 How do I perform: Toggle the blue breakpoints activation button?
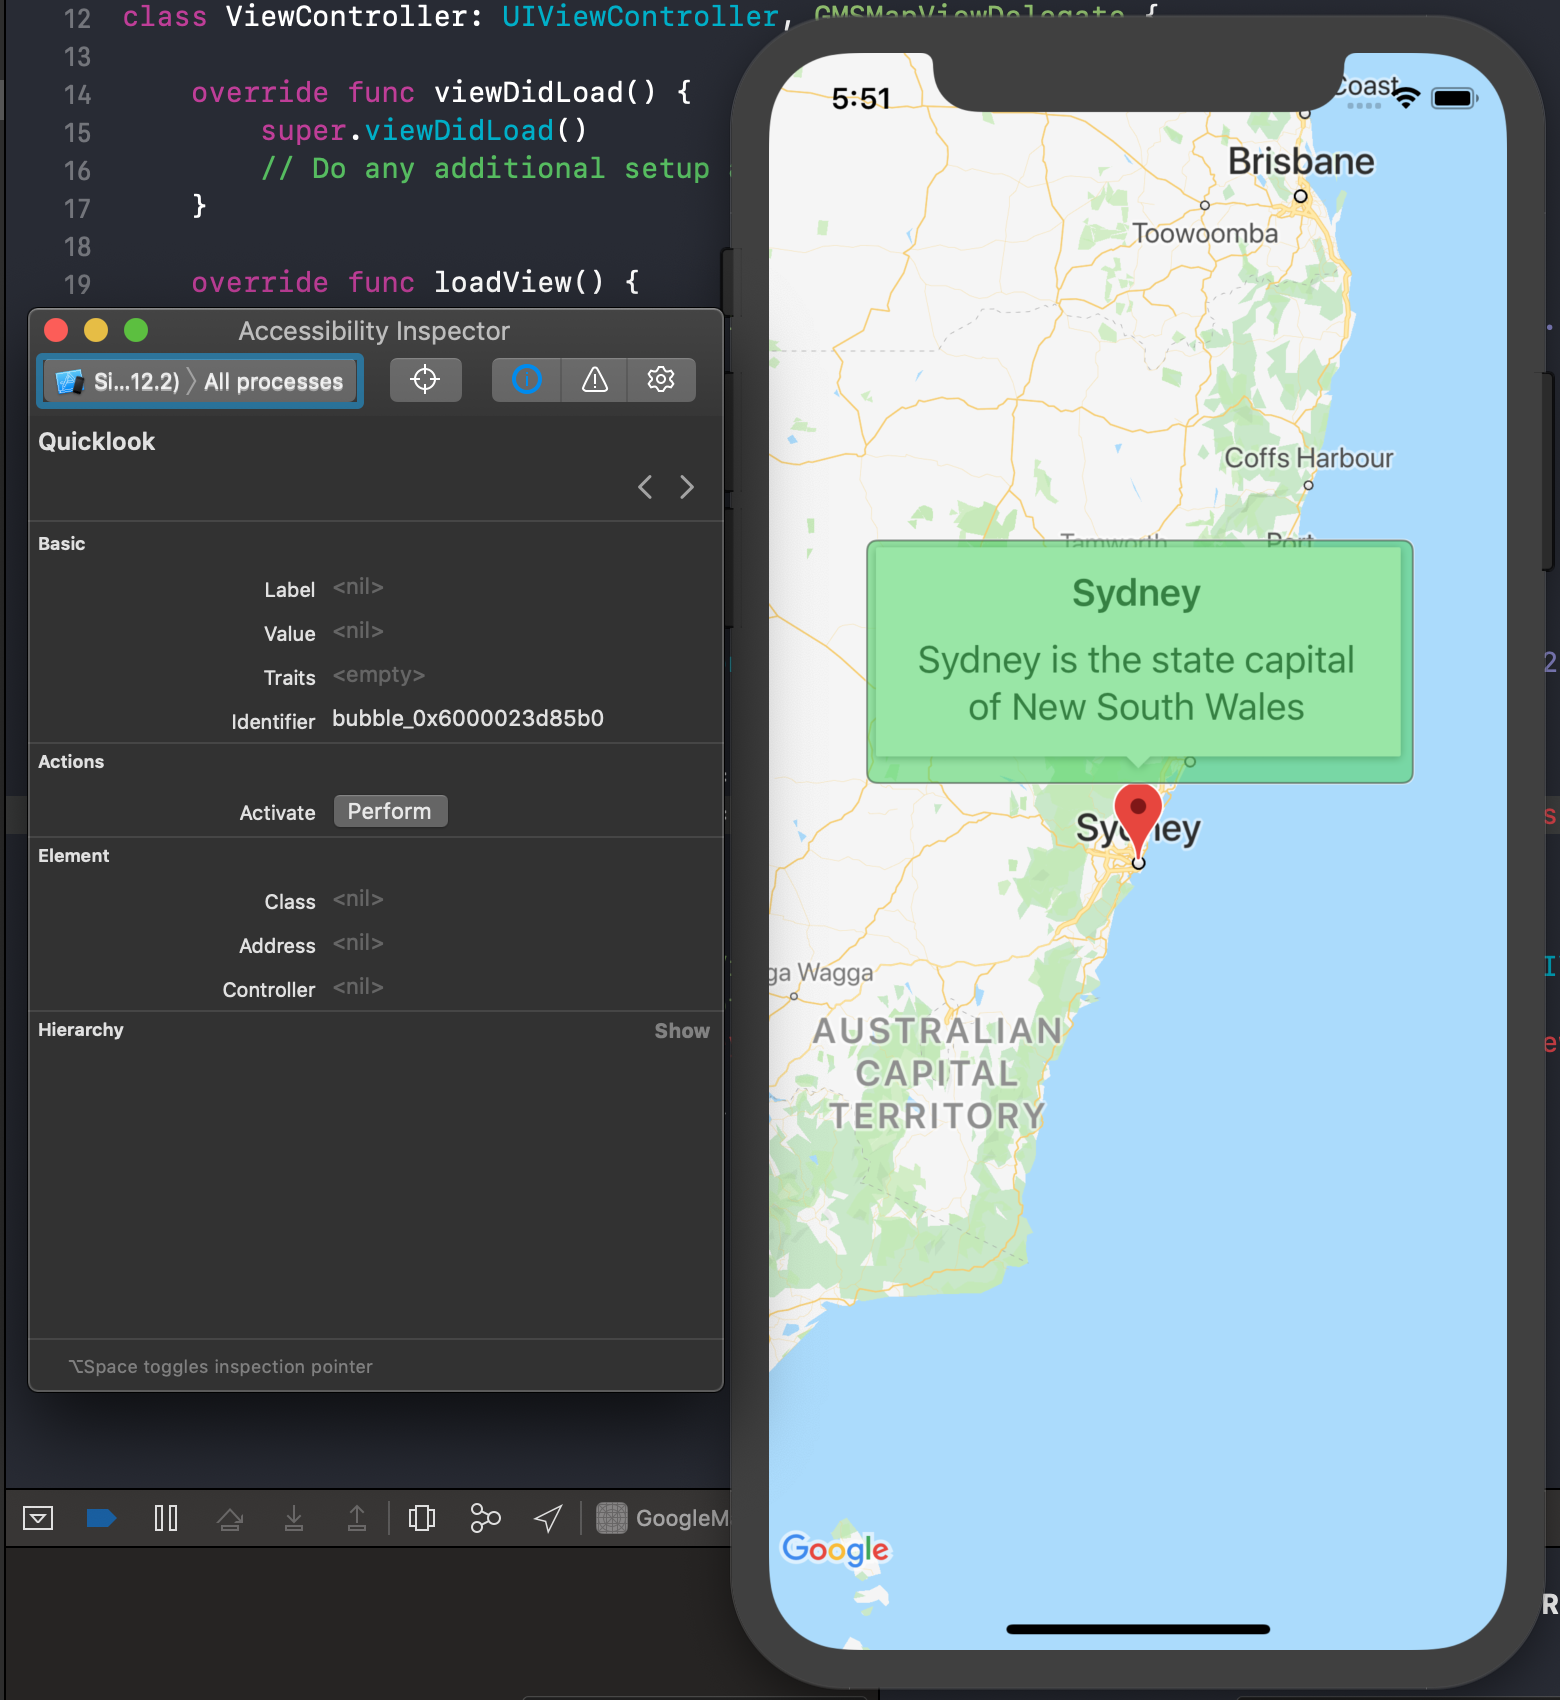pos(101,1518)
